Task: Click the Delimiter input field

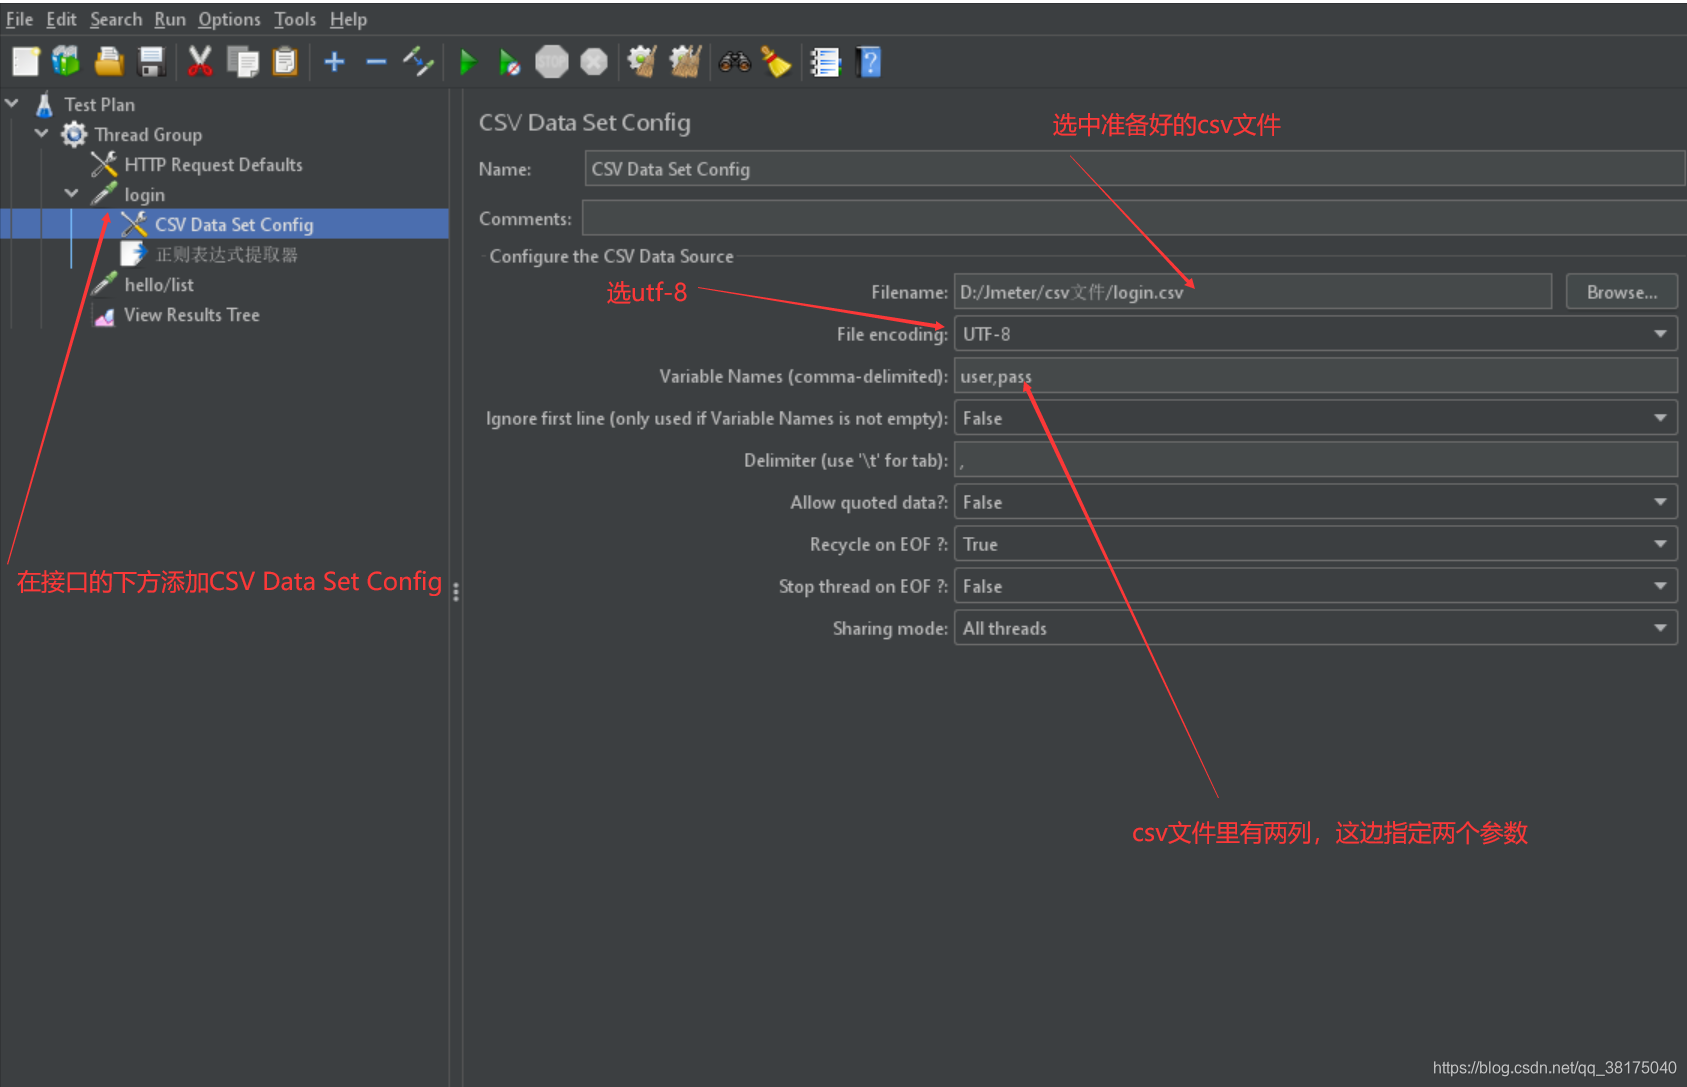Action: [x=1315, y=460]
